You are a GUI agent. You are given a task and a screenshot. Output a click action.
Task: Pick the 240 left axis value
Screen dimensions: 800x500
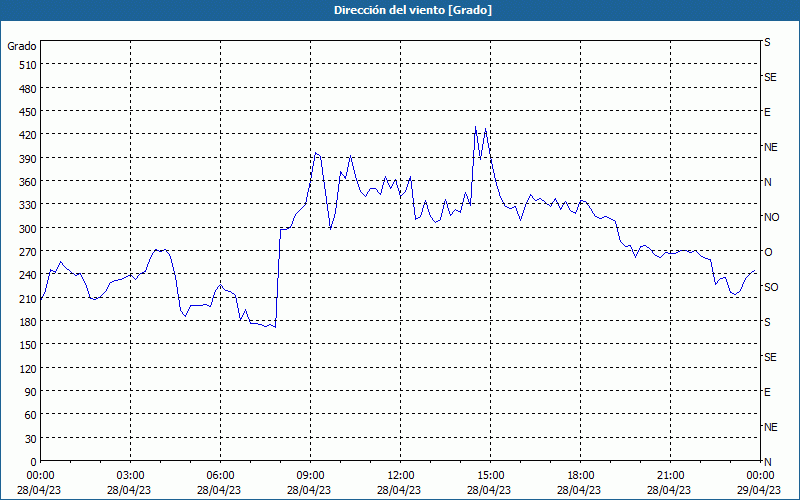coord(29,276)
